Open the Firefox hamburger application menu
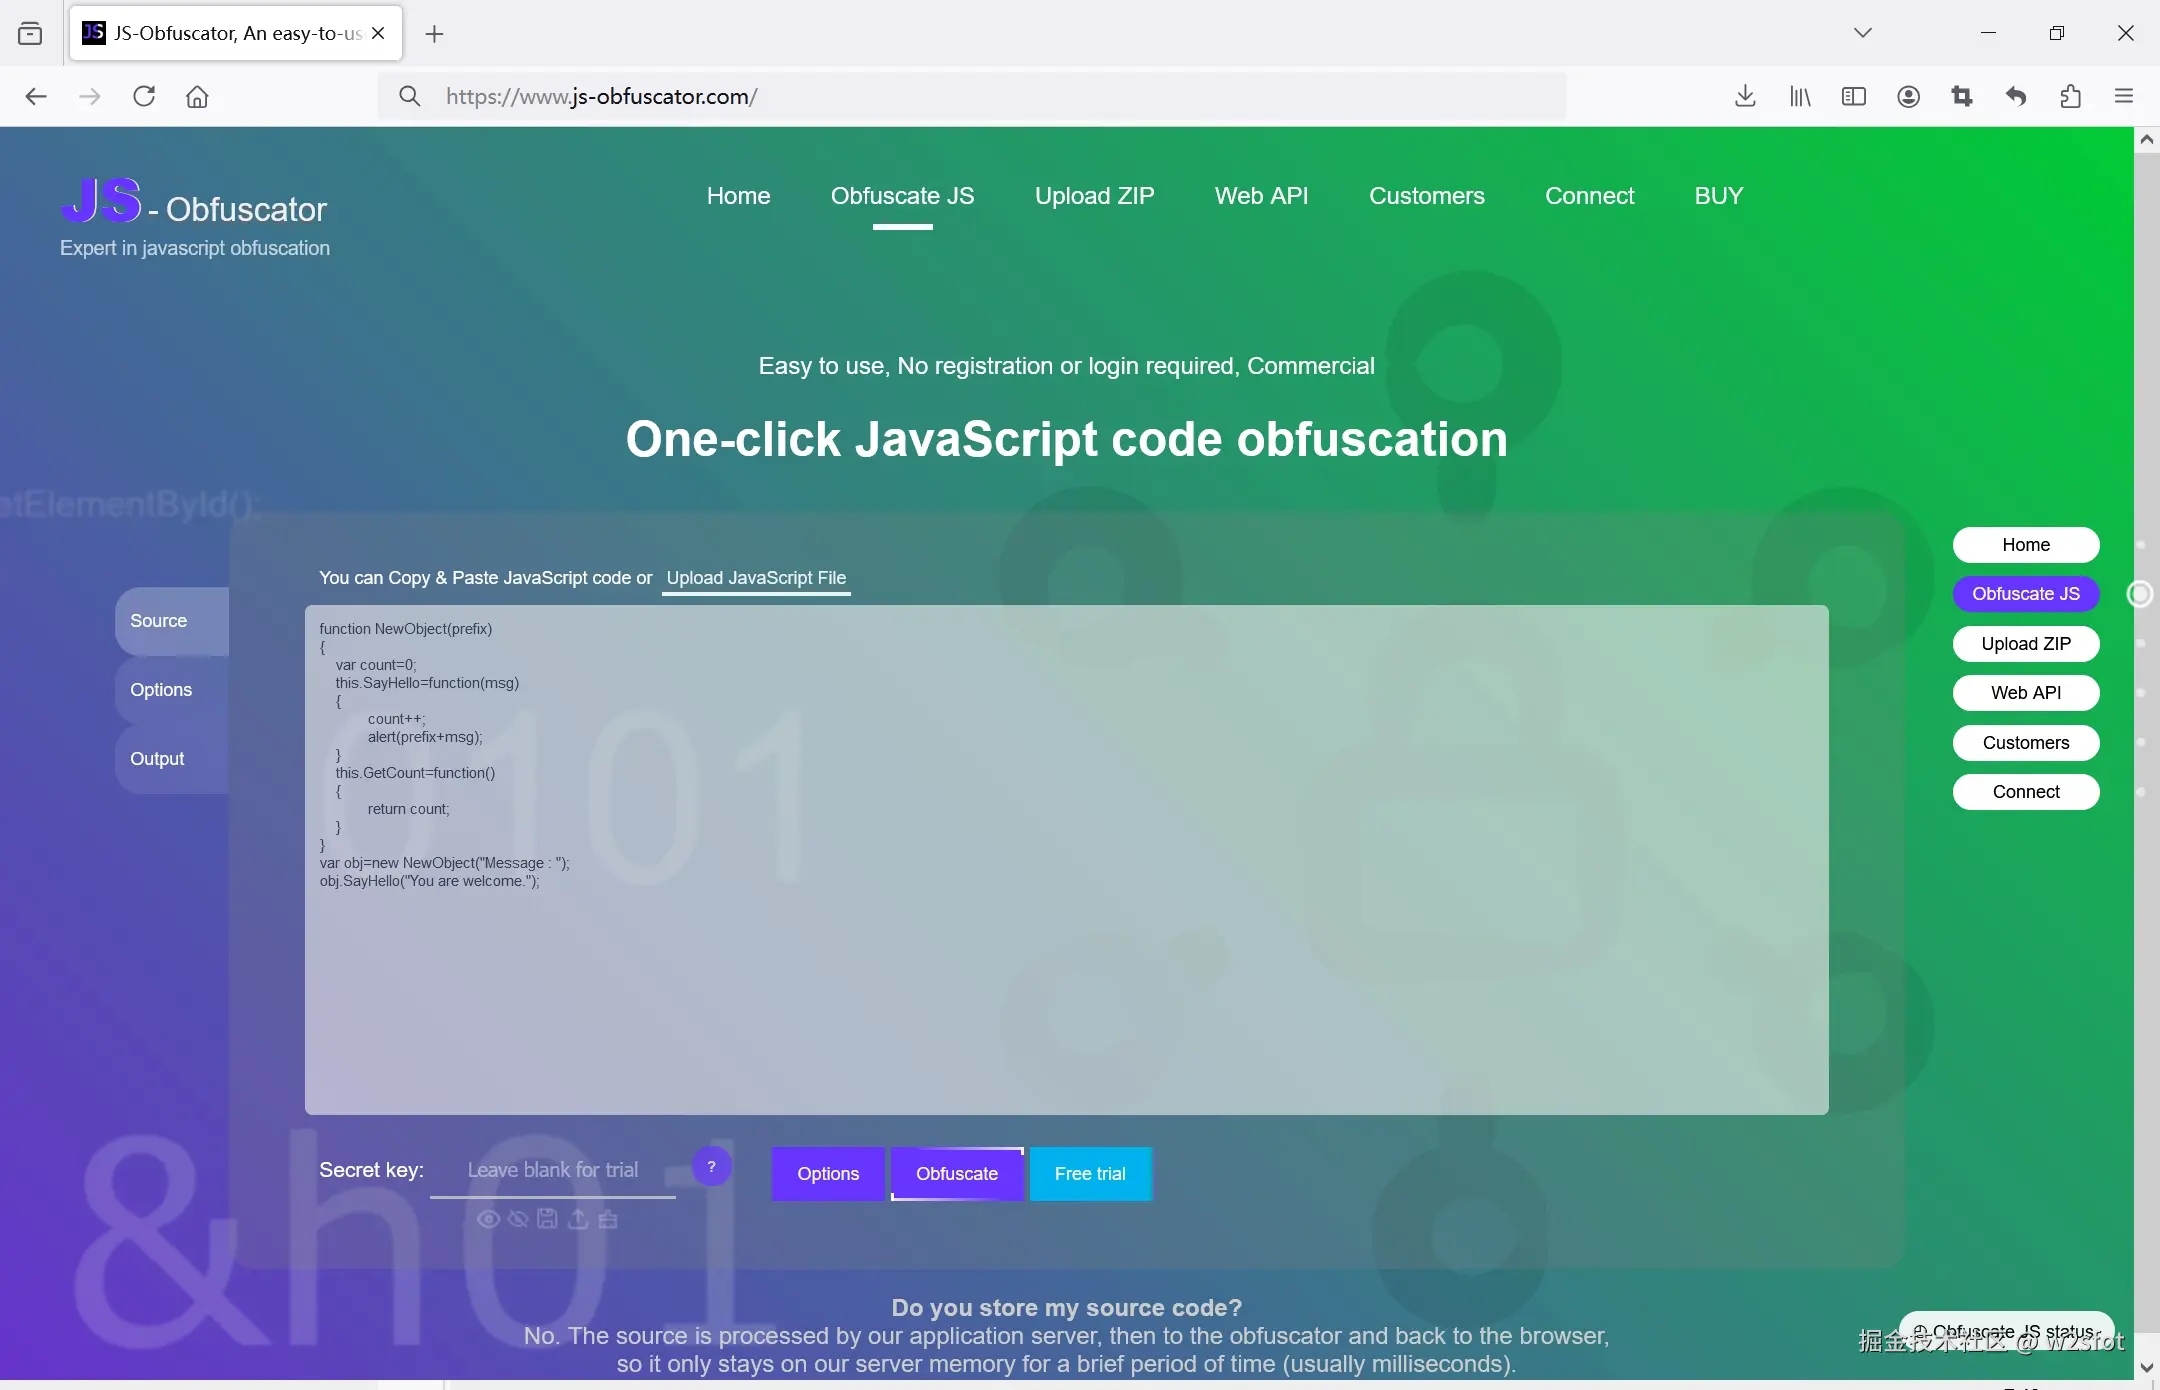This screenshot has height=1390, width=2160. [2124, 96]
